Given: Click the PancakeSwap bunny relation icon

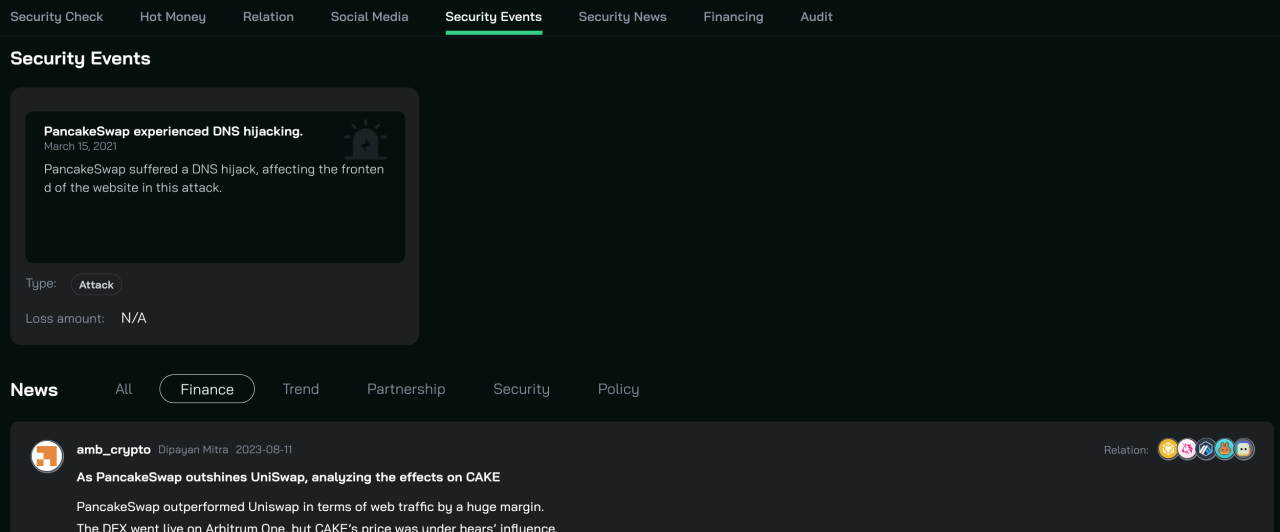Looking at the screenshot, I should pos(1225,449).
